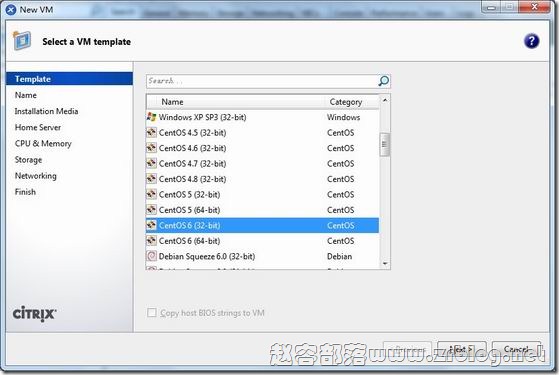Select CentOS 4.7 (32-bit) template

(x=262, y=163)
